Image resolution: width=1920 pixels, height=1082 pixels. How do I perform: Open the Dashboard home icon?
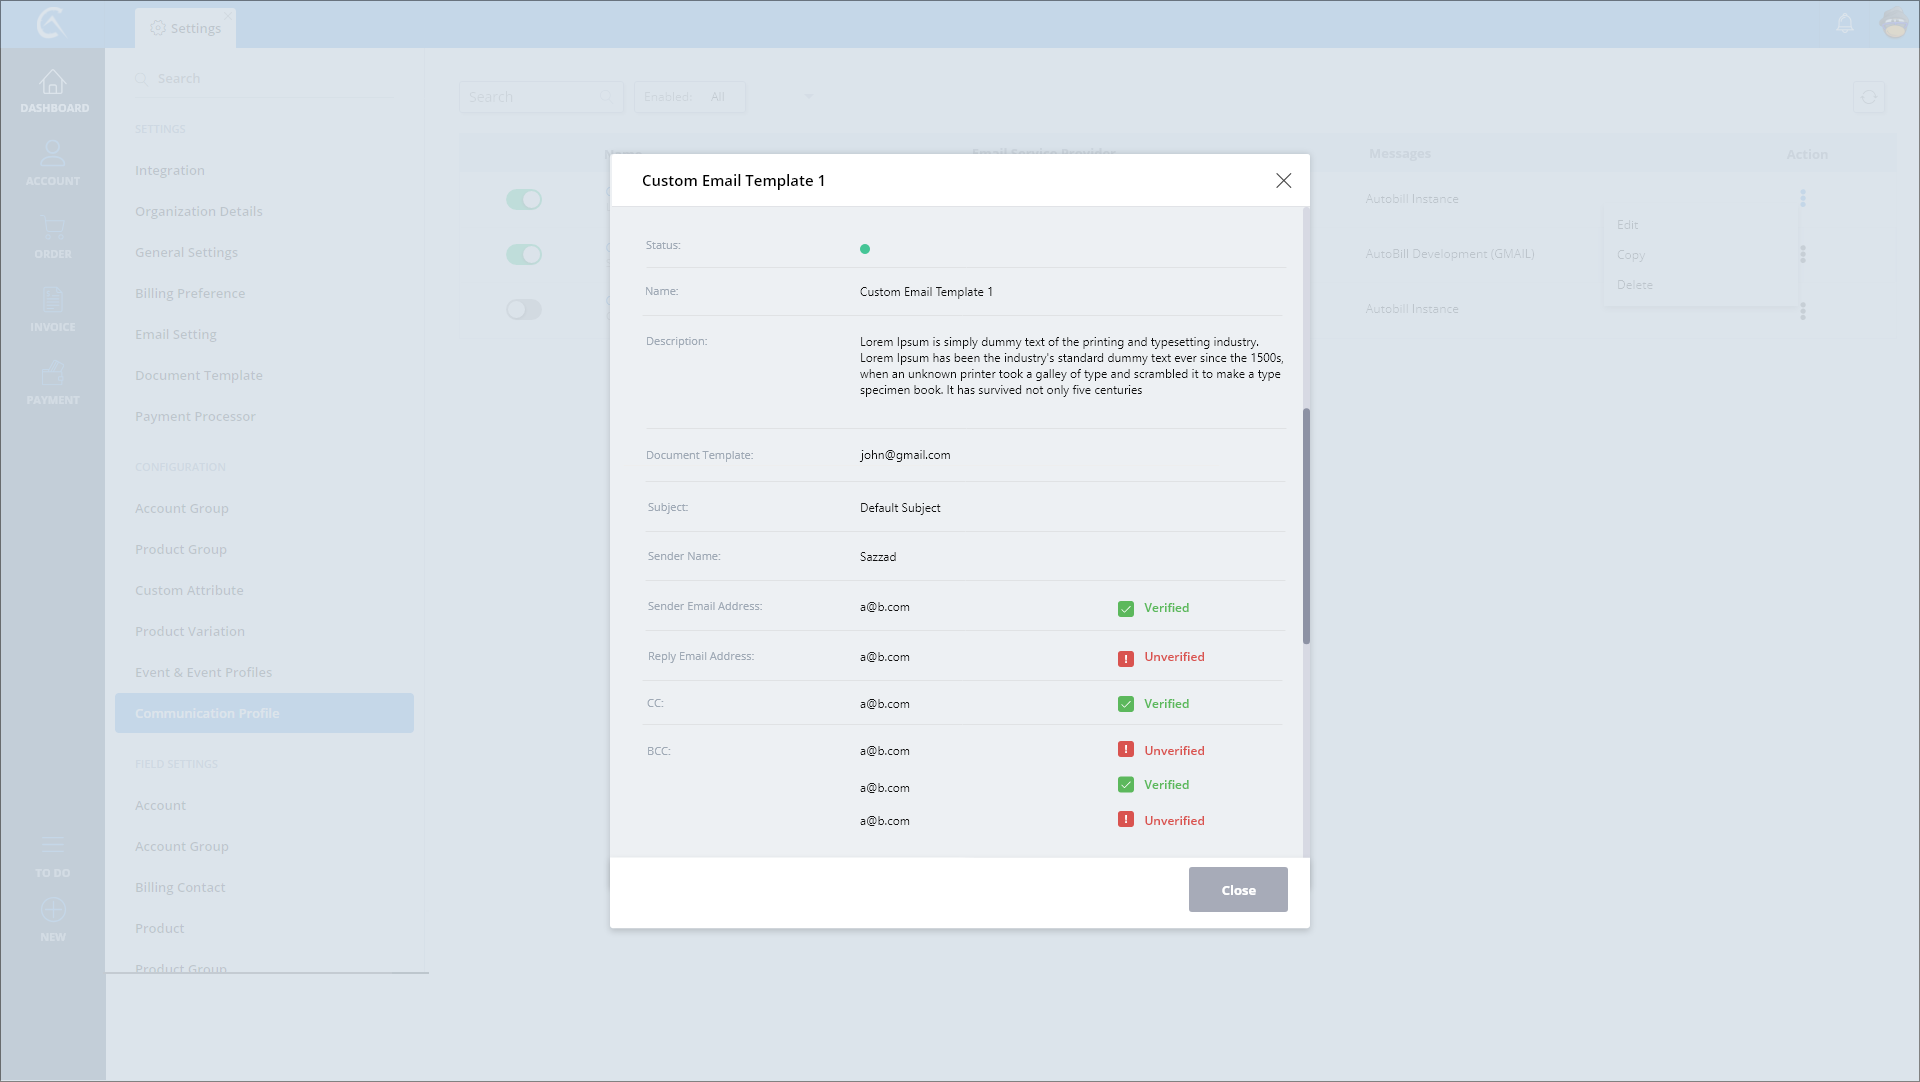(53, 83)
